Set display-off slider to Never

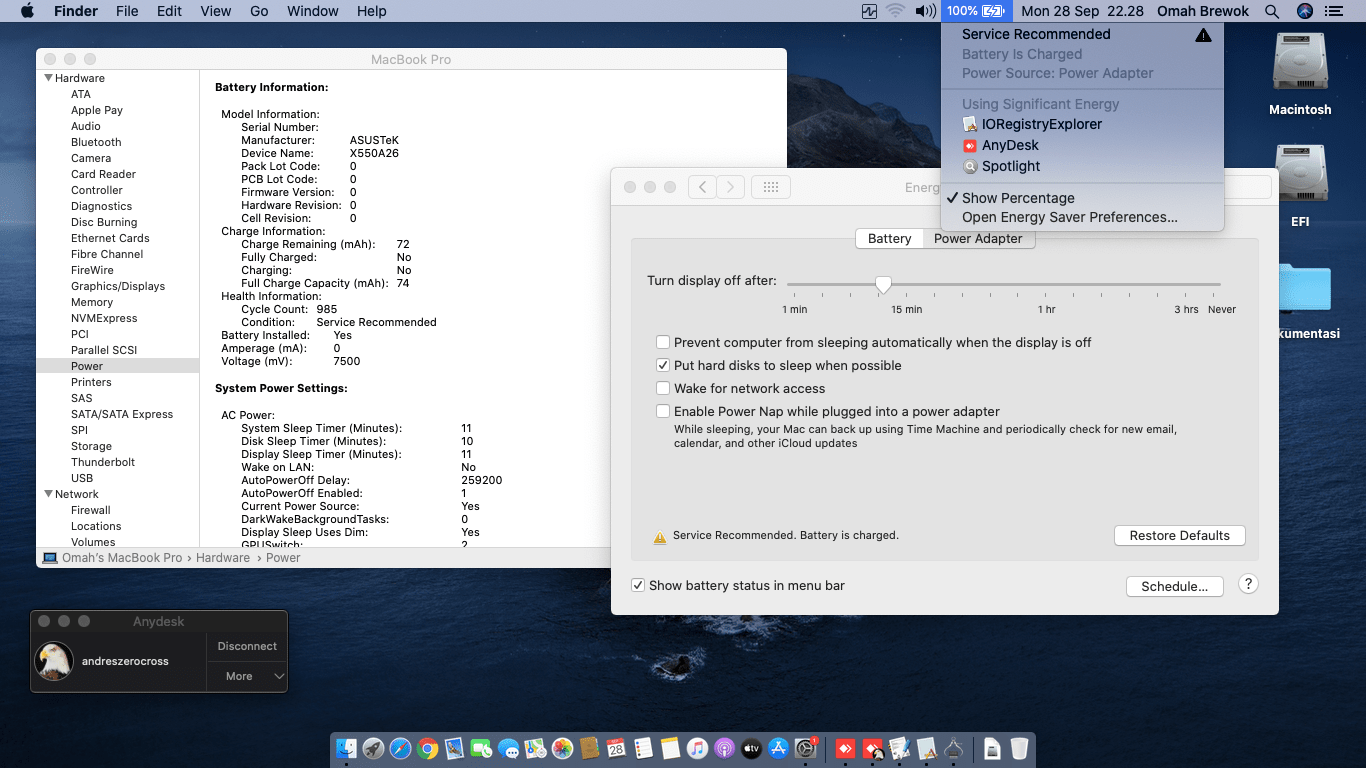click(1220, 285)
